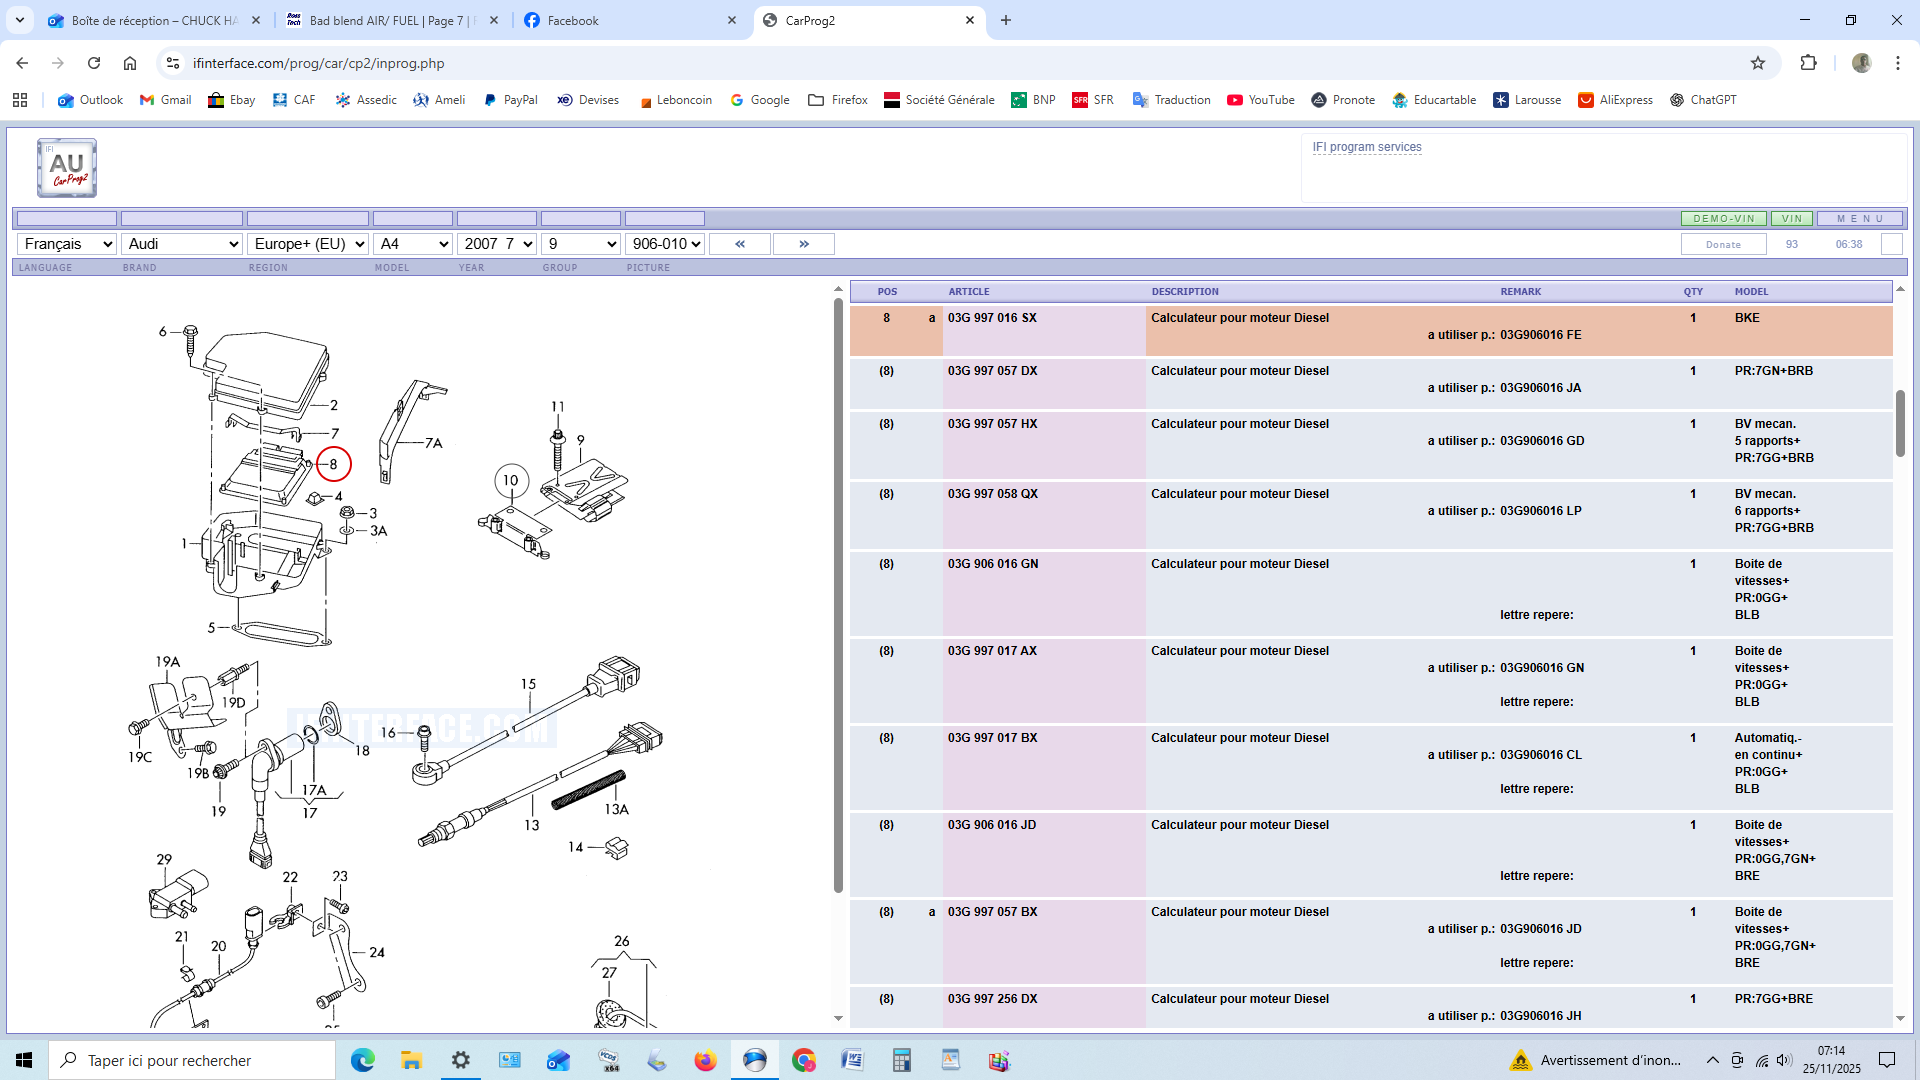
Task: Open the 906-010 picture dropdown
Action: (665, 244)
